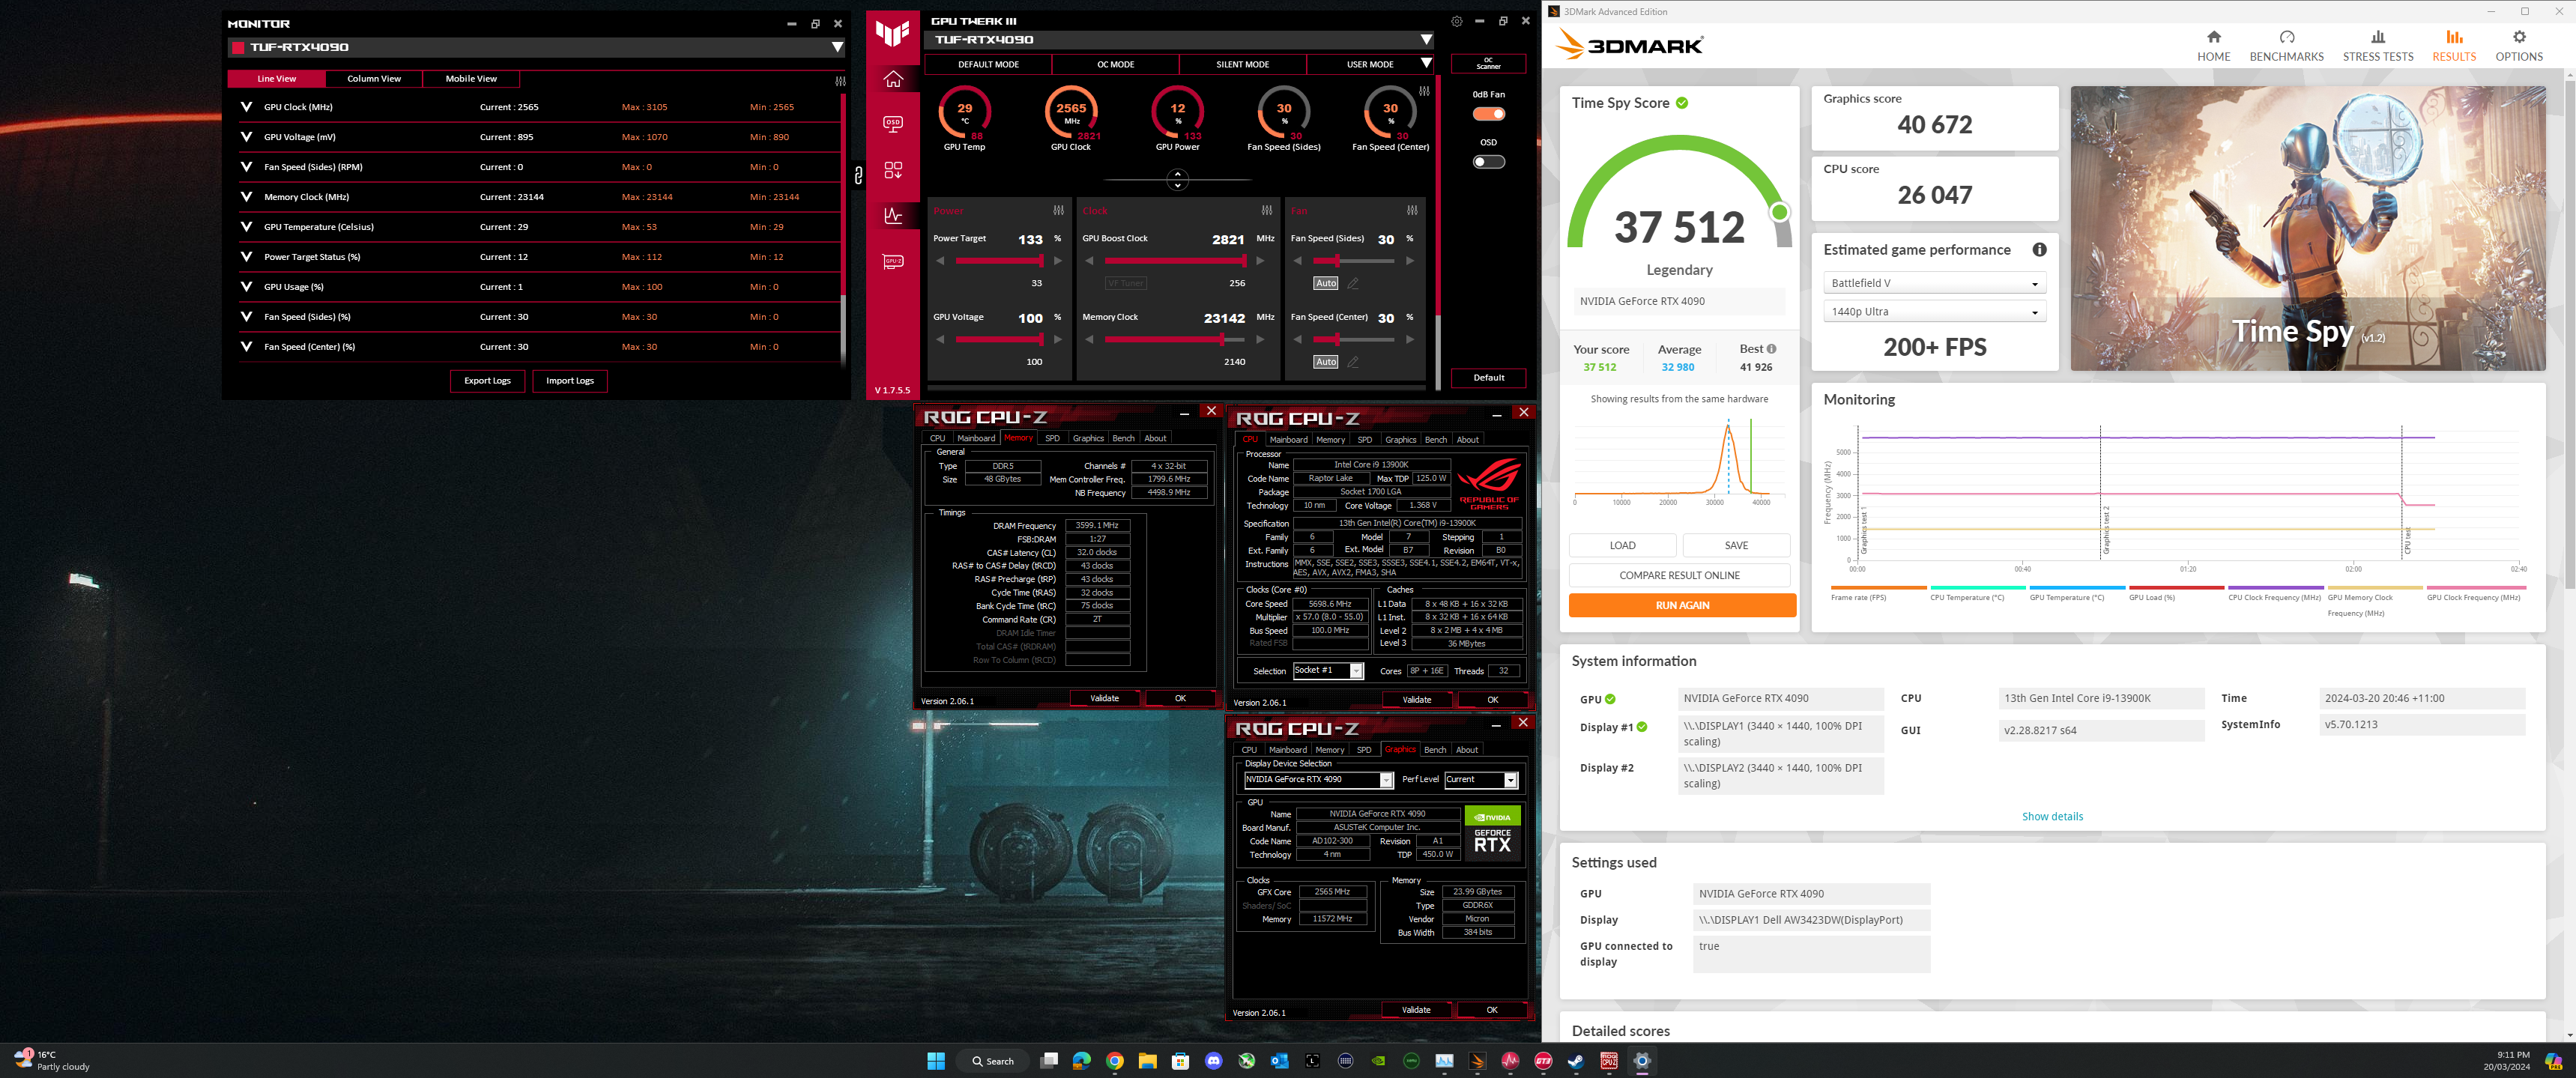Viewport: 2576px width, 1078px height.
Task: Click the link icon between Monitor and GPU Tweak
Action: (x=858, y=176)
